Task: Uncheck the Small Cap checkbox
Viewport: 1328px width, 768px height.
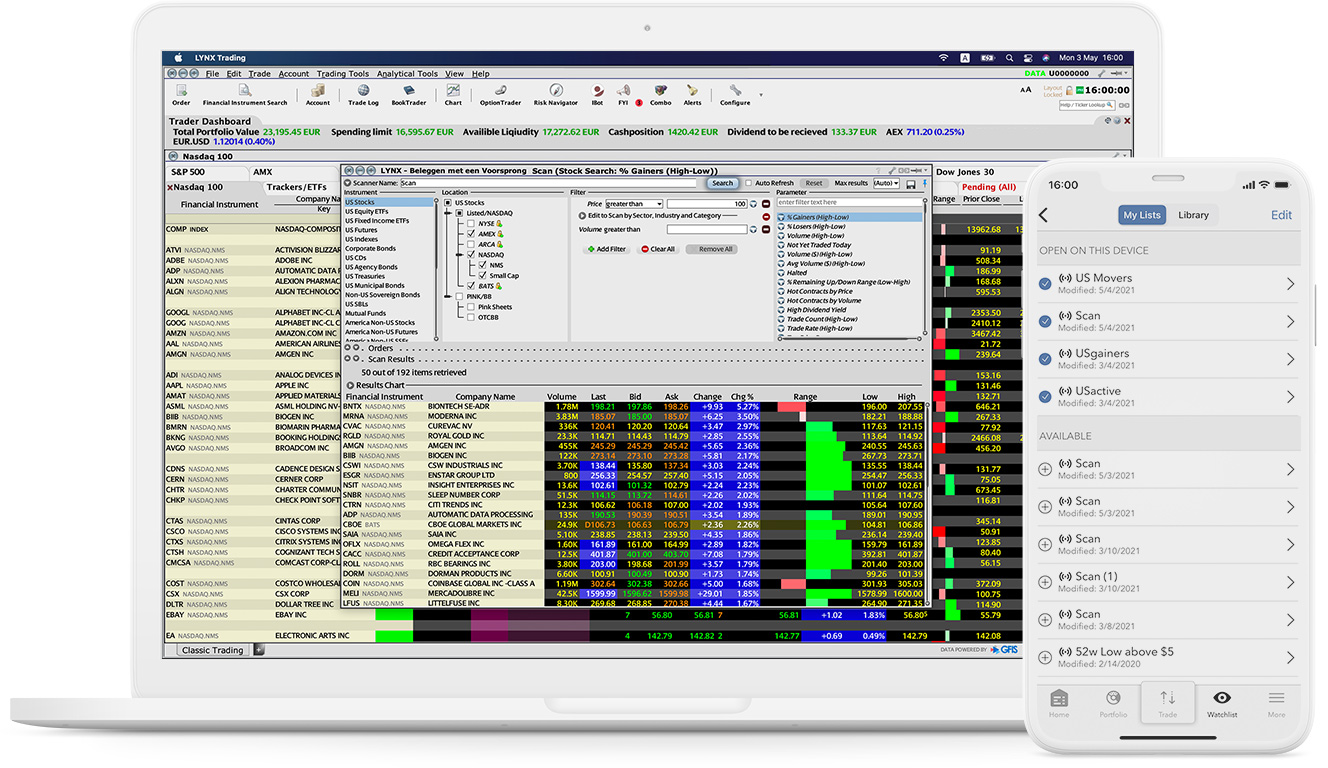Action: (x=482, y=276)
